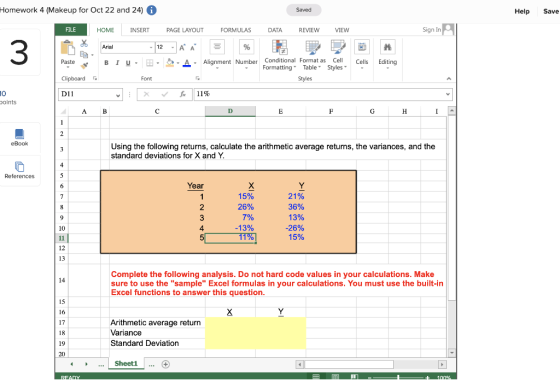Screen dimensions: 560x388
Task: Switch to the PAGE LAYOUT tab
Action: [x=185, y=30]
